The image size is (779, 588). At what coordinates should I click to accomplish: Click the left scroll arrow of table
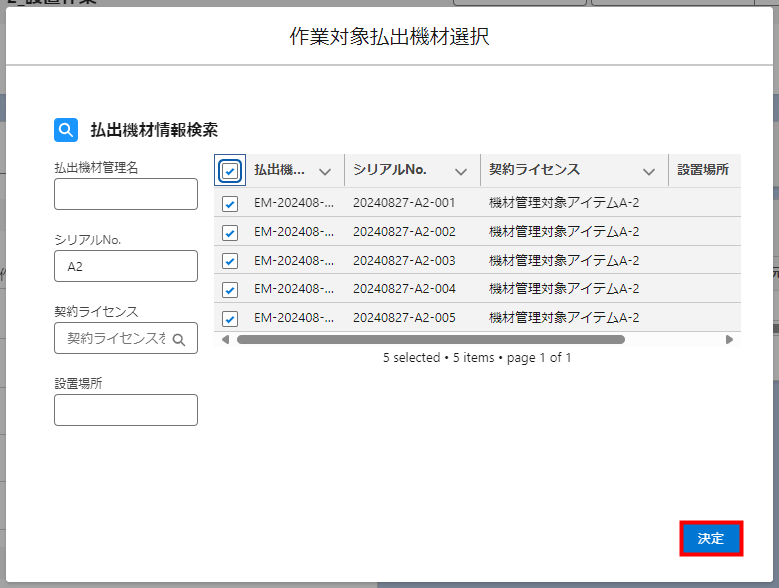pyautogui.click(x=225, y=340)
